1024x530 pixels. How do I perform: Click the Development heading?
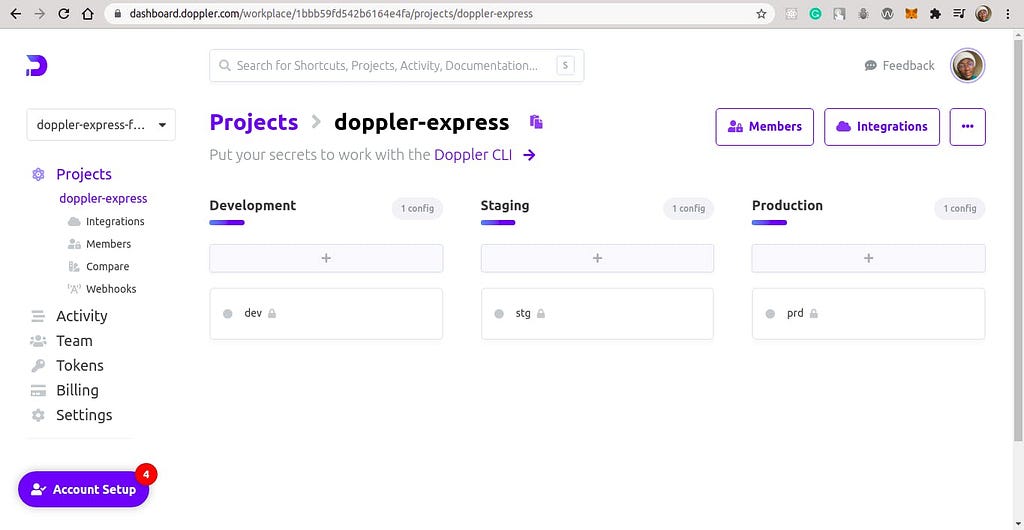253,206
